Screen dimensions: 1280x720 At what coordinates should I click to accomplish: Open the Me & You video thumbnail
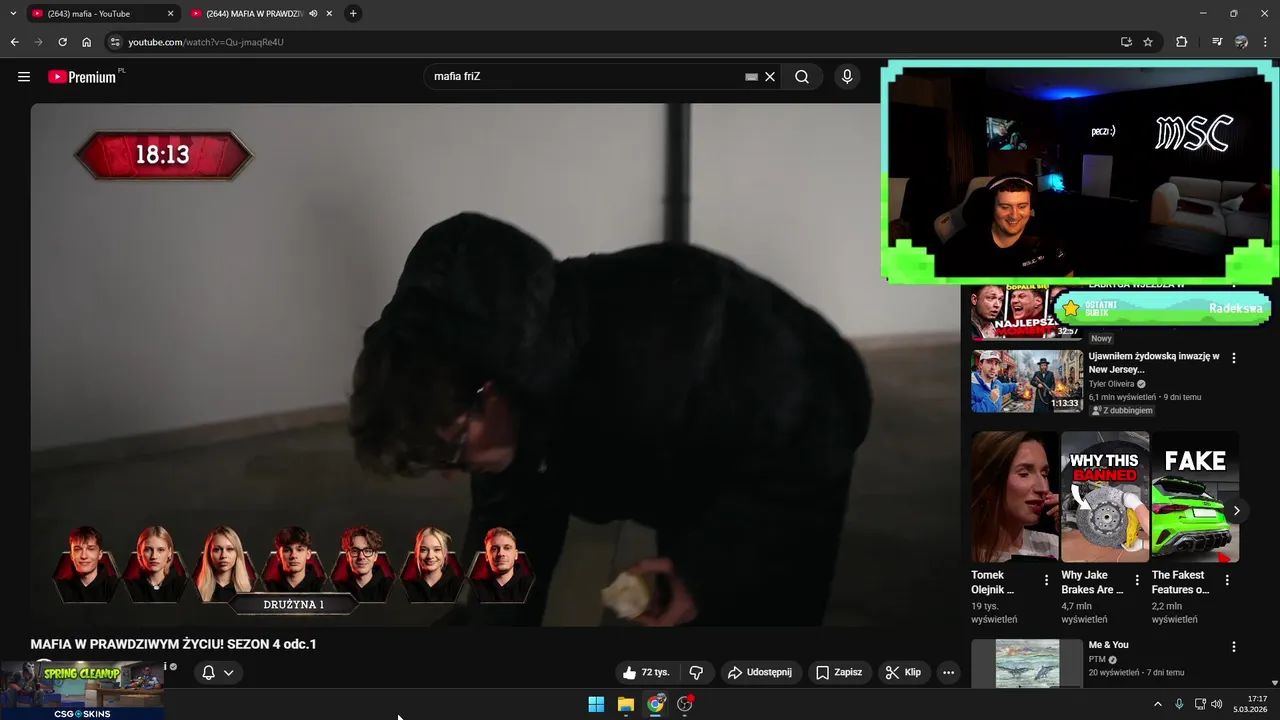click(1027, 663)
